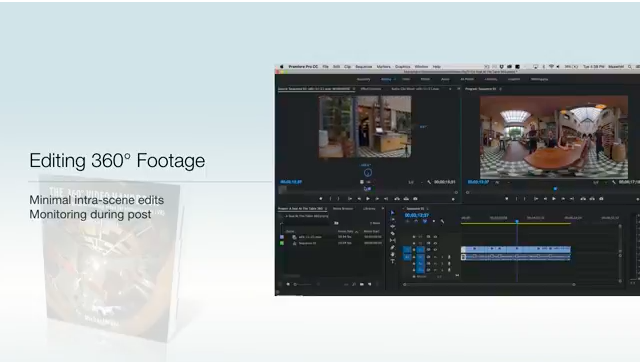Switch to the Assembly workspace
This screenshot has width=640, height=364.
(364, 79)
